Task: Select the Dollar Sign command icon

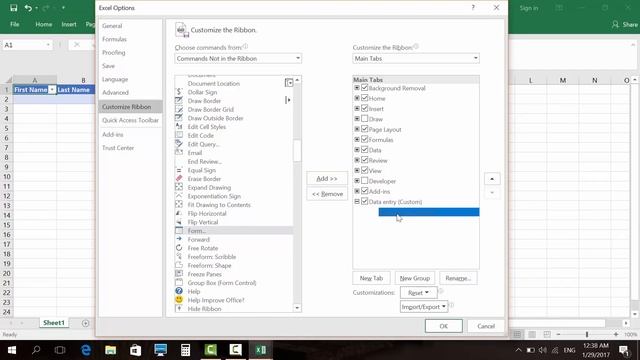Action: point(179,92)
